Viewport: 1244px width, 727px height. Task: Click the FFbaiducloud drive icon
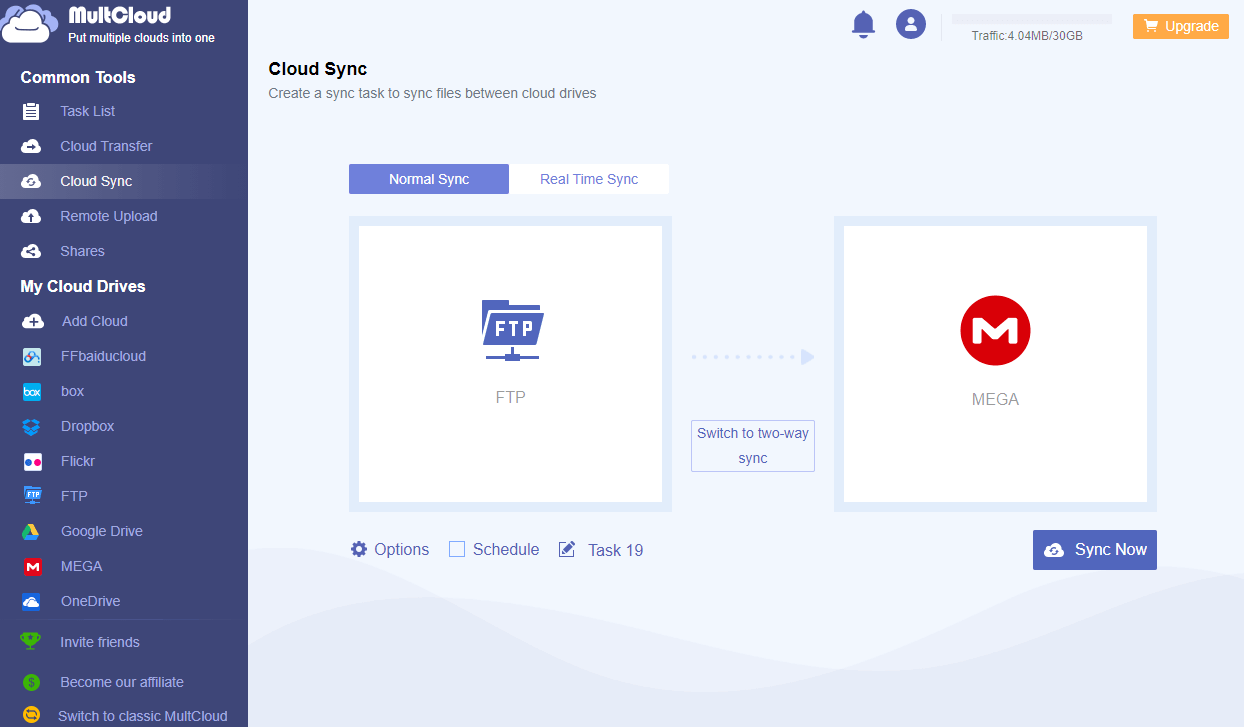32,356
